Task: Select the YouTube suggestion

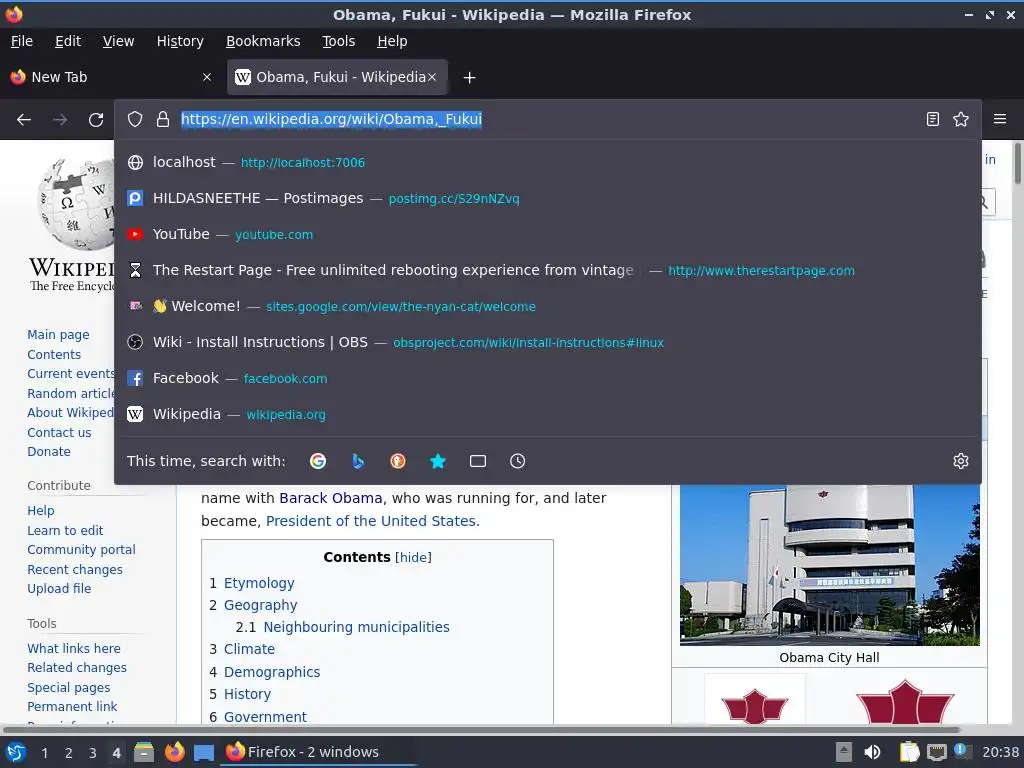Action: click(548, 234)
